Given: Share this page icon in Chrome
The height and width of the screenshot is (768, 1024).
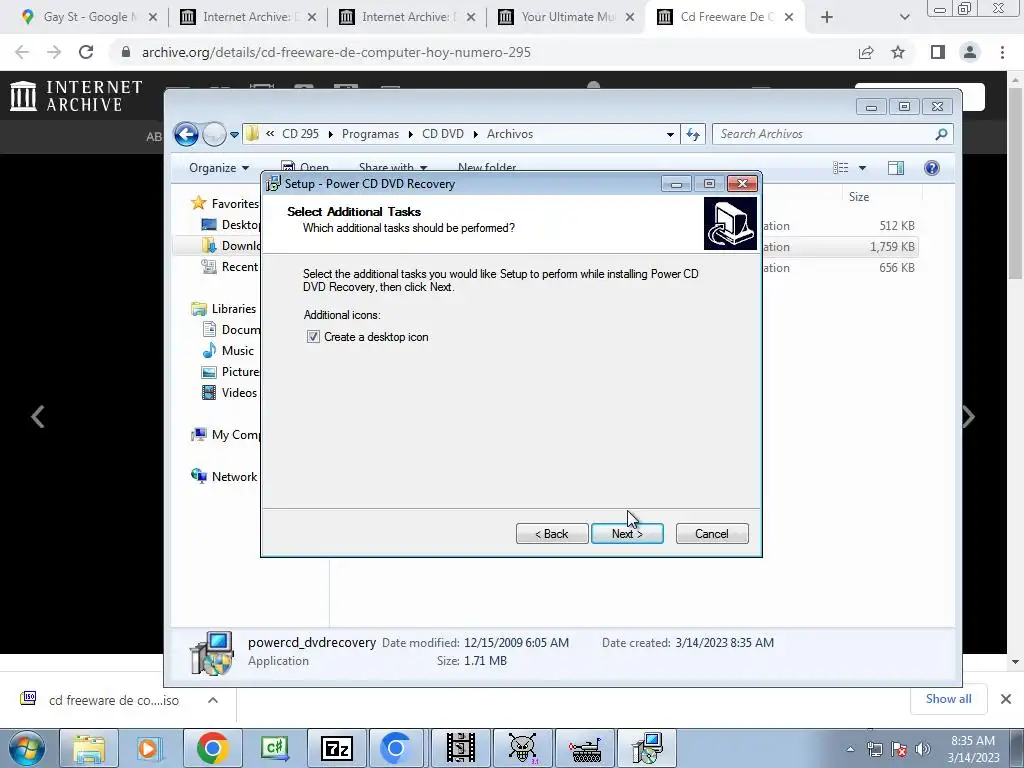Looking at the screenshot, I should (866, 52).
